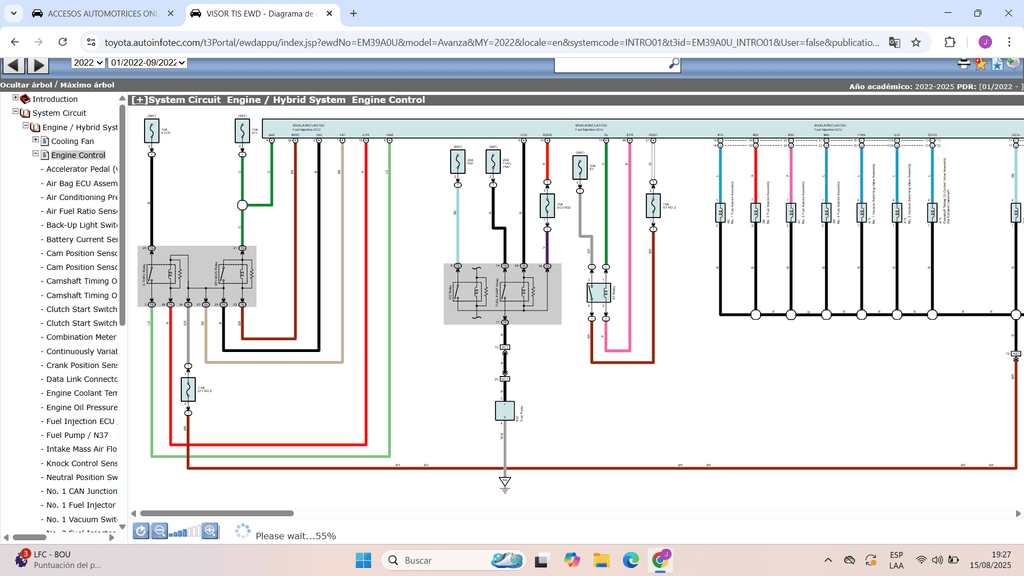Open the 2022 model year dropdown
The image size is (1024, 576).
click(x=88, y=62)
